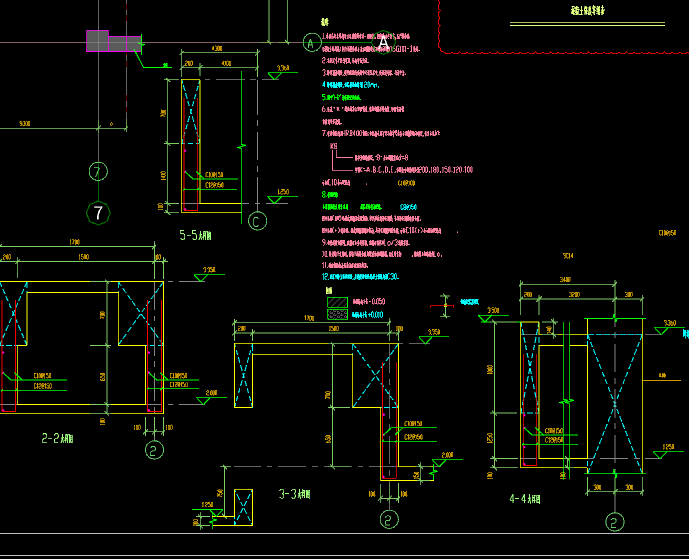Click the KB label in the notes
Viewport: 689px width, 559px height.
(x=334, y=147)
